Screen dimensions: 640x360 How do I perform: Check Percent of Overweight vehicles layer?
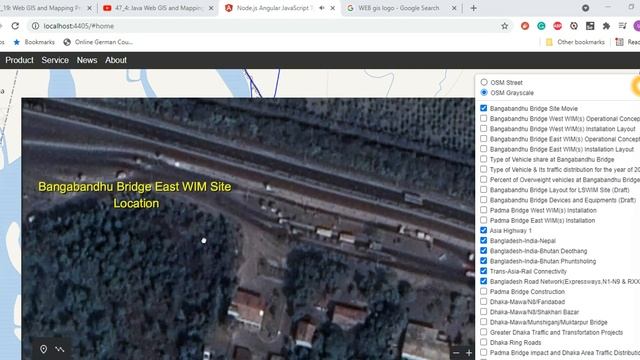484,180
